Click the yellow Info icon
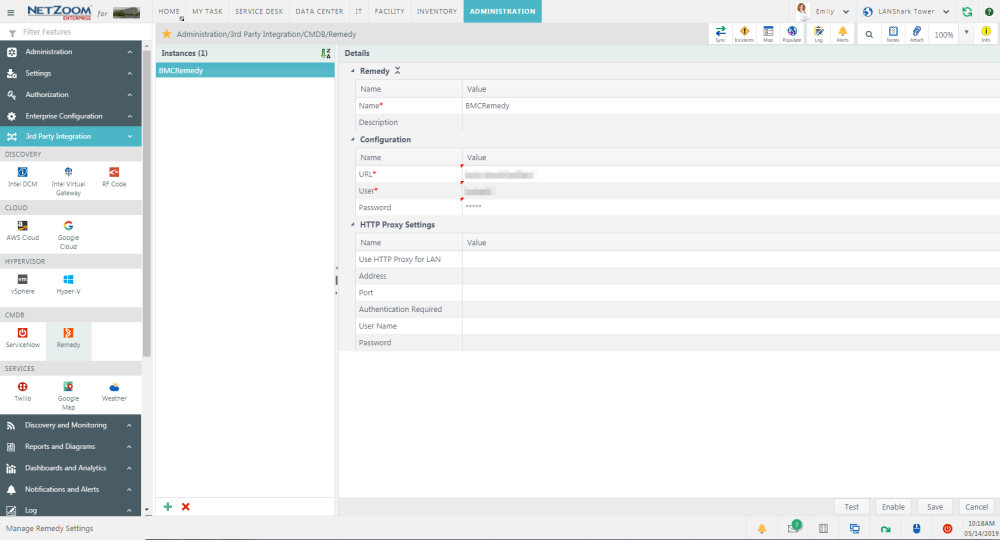 click(986, 34)
